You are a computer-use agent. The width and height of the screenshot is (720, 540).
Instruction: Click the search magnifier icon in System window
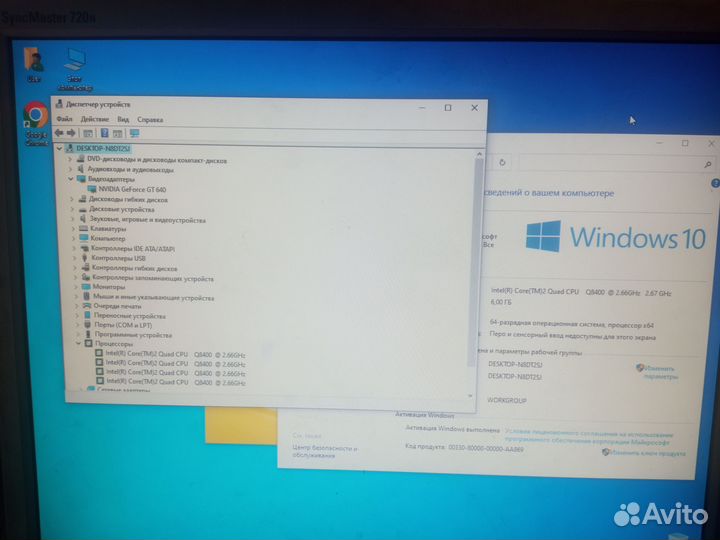tap(708, 164)
